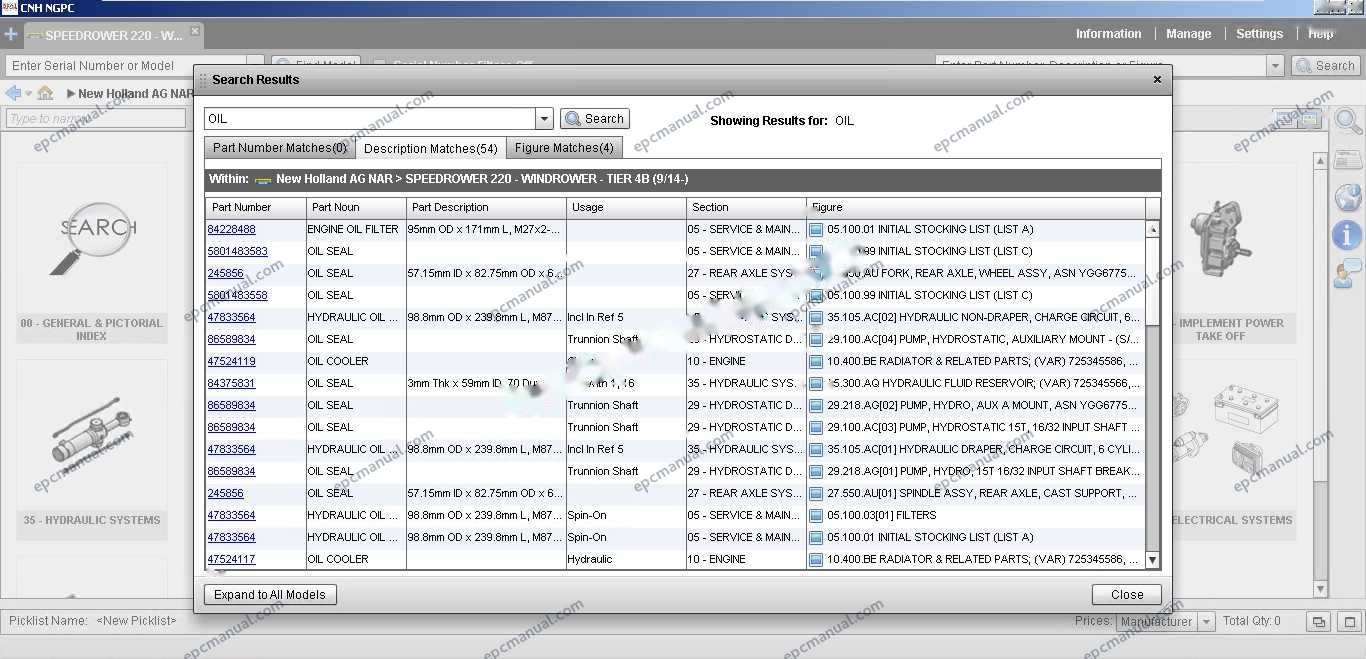Open figure icon for part 47524119 row
The image size is (1366, 659).
[816, 361]
